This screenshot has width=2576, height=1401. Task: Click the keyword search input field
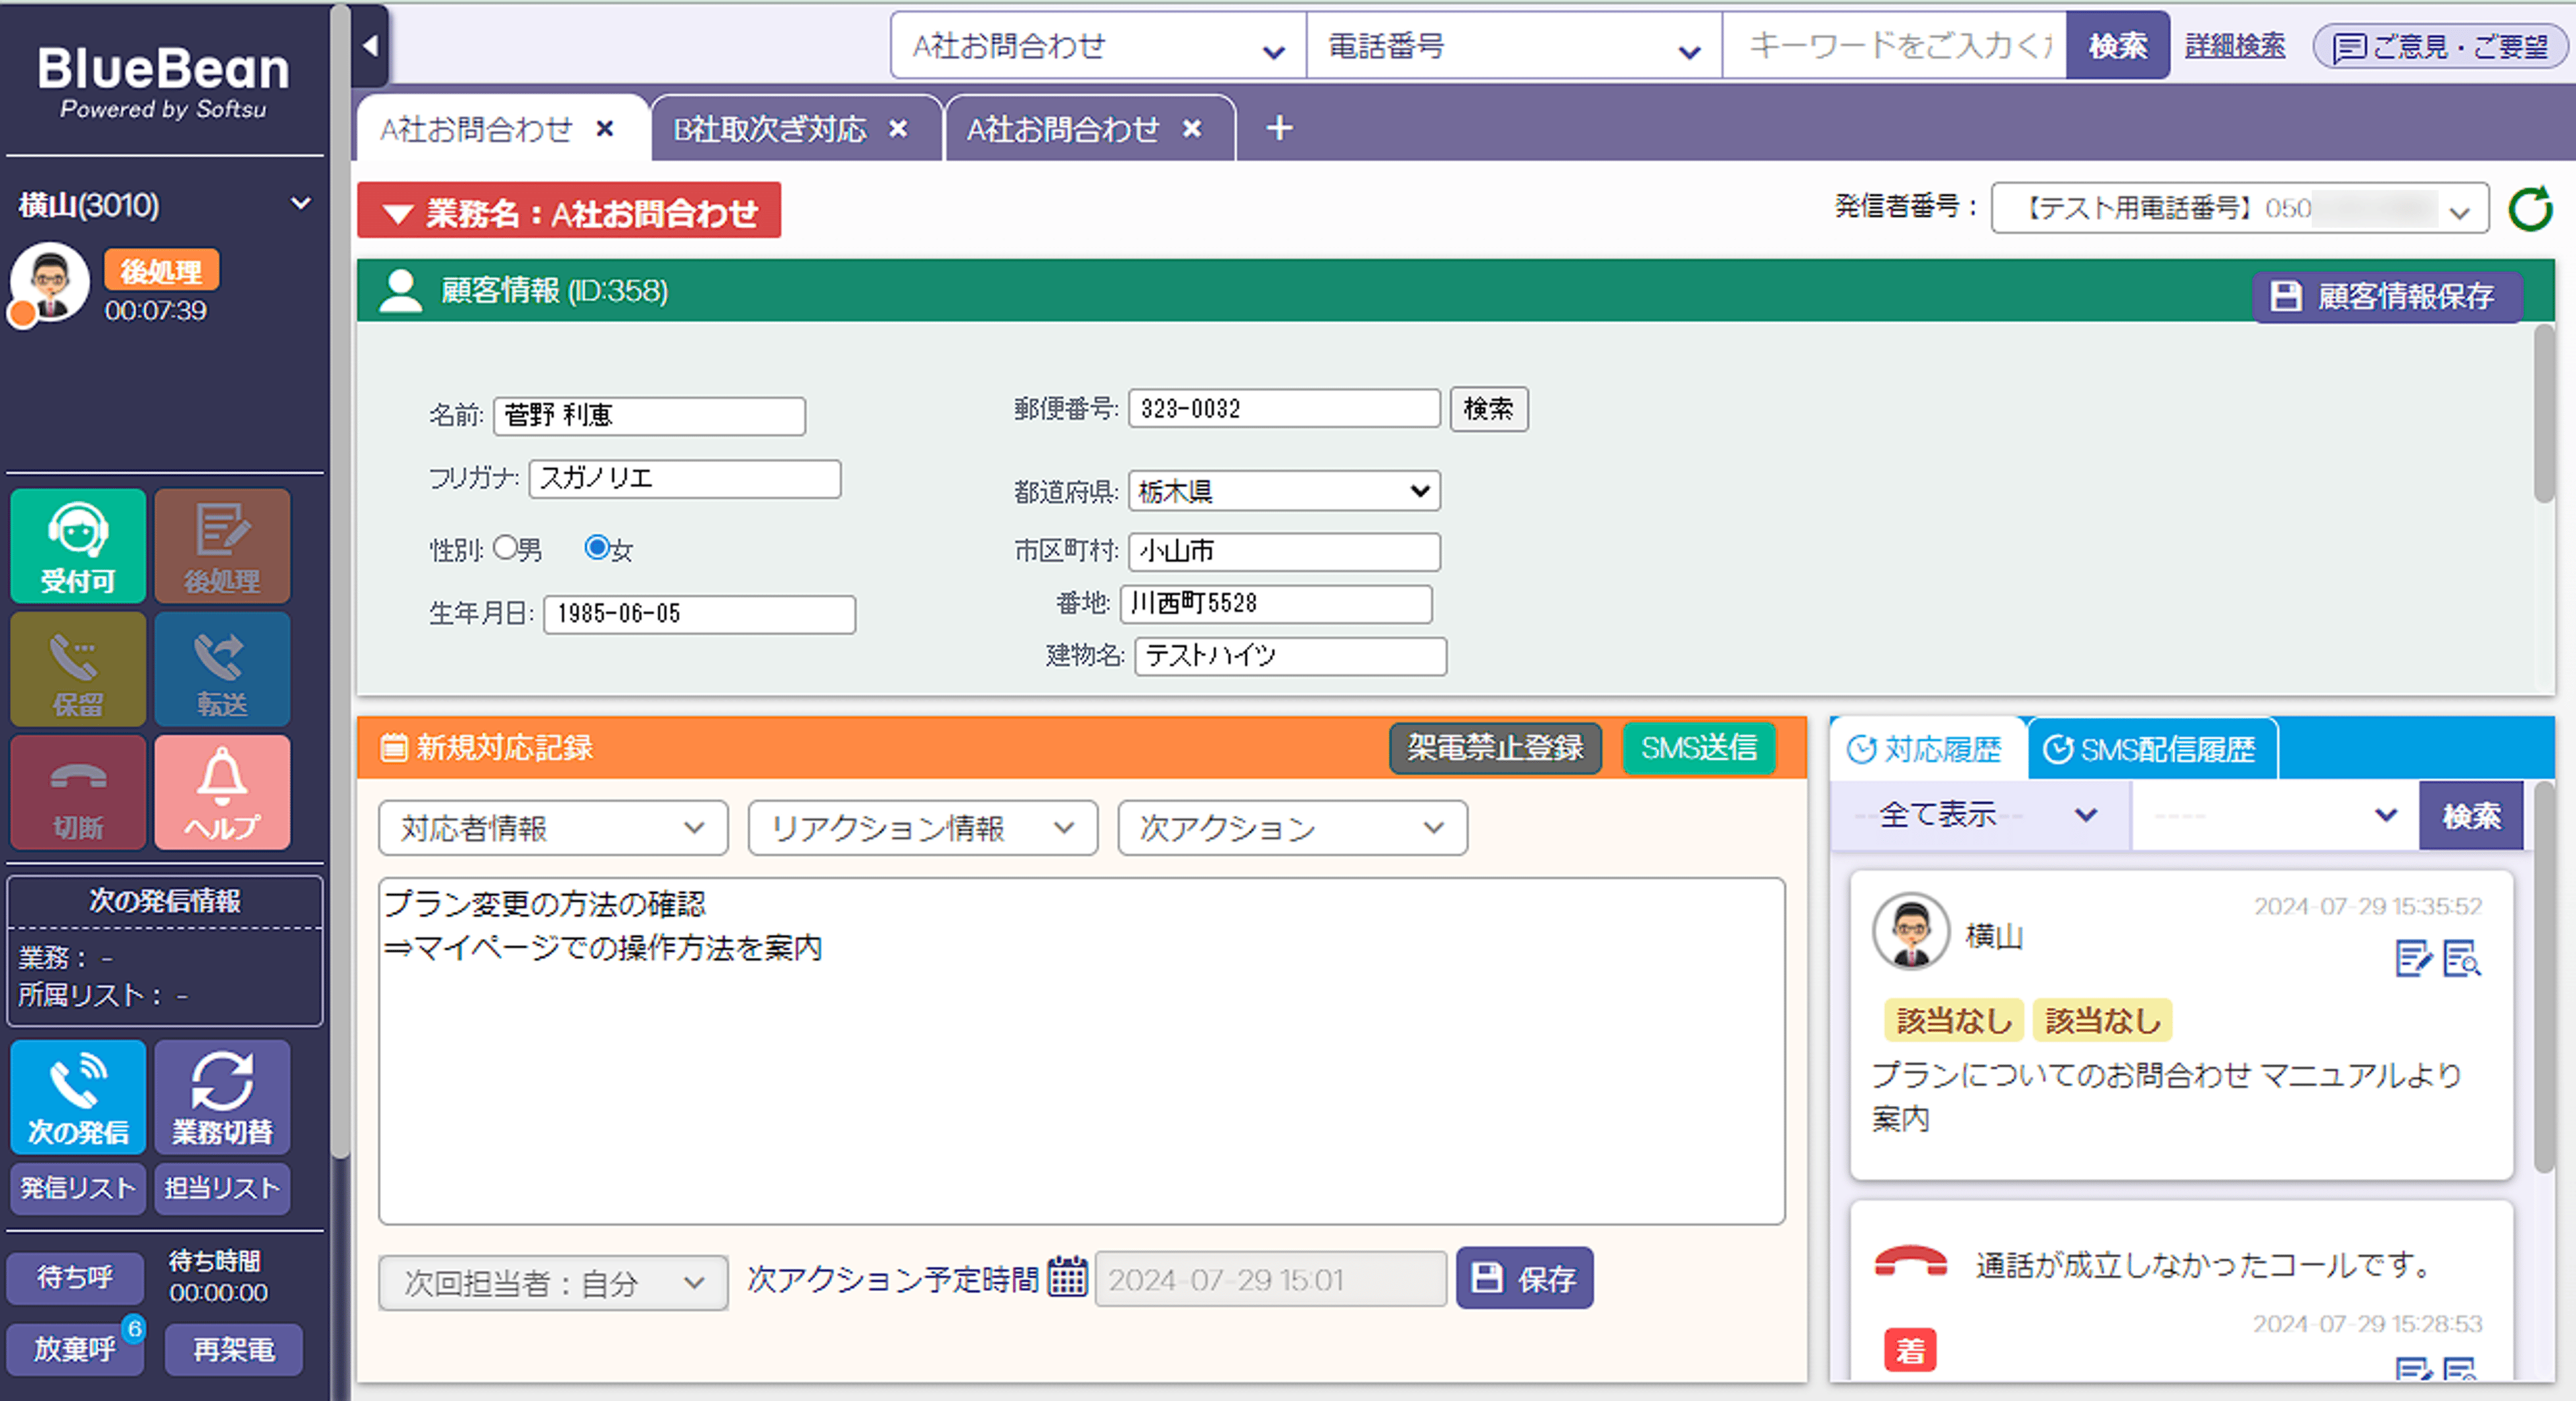click(1894, 46)
